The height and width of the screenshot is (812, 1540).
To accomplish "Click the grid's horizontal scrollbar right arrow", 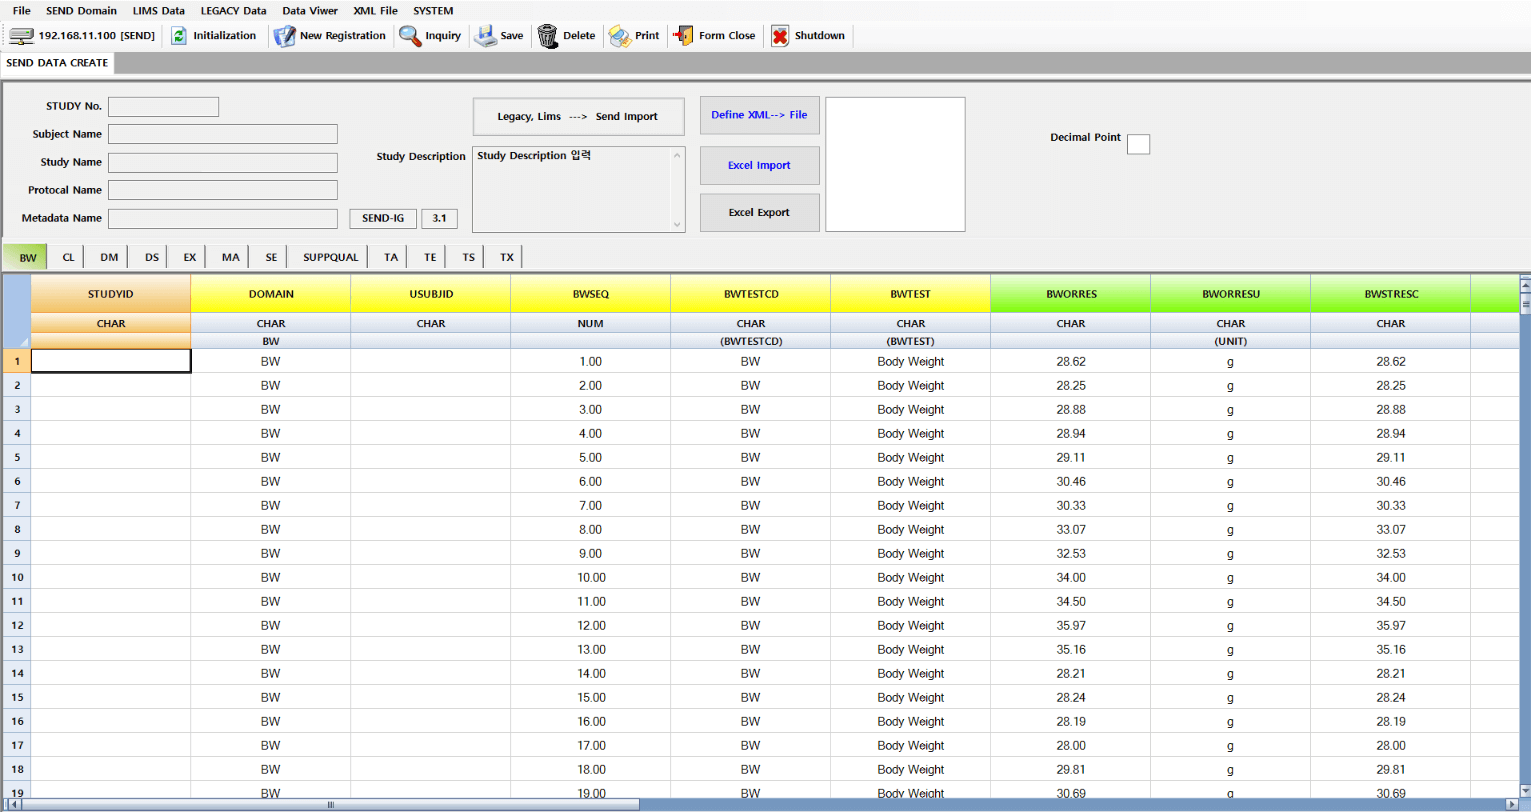I will point(1512,804).
